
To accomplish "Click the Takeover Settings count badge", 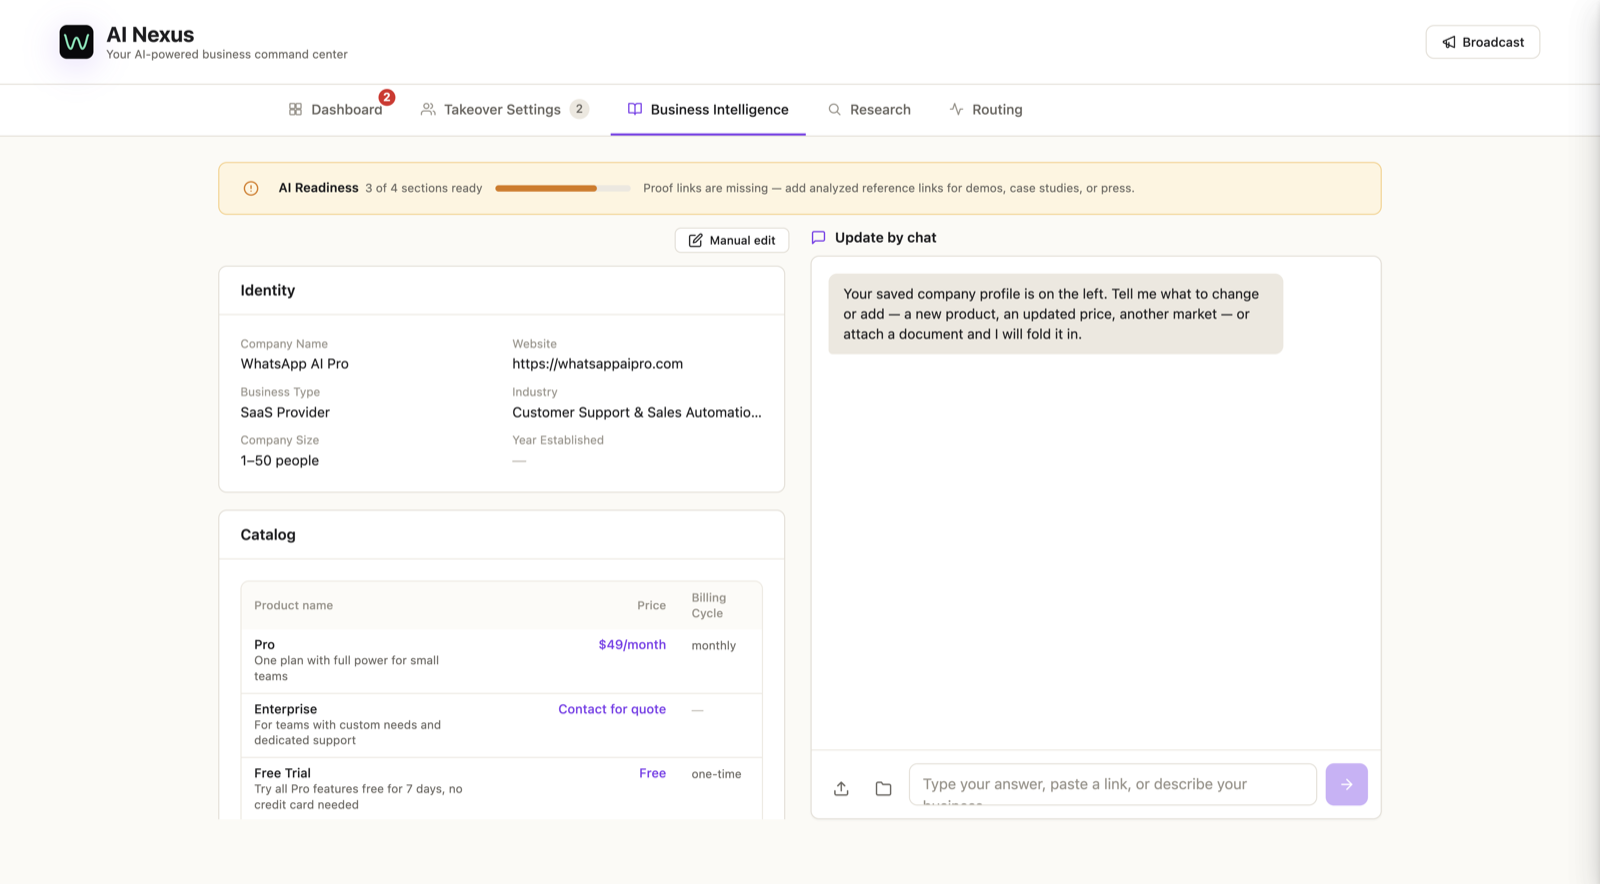I will coord(579,109).
